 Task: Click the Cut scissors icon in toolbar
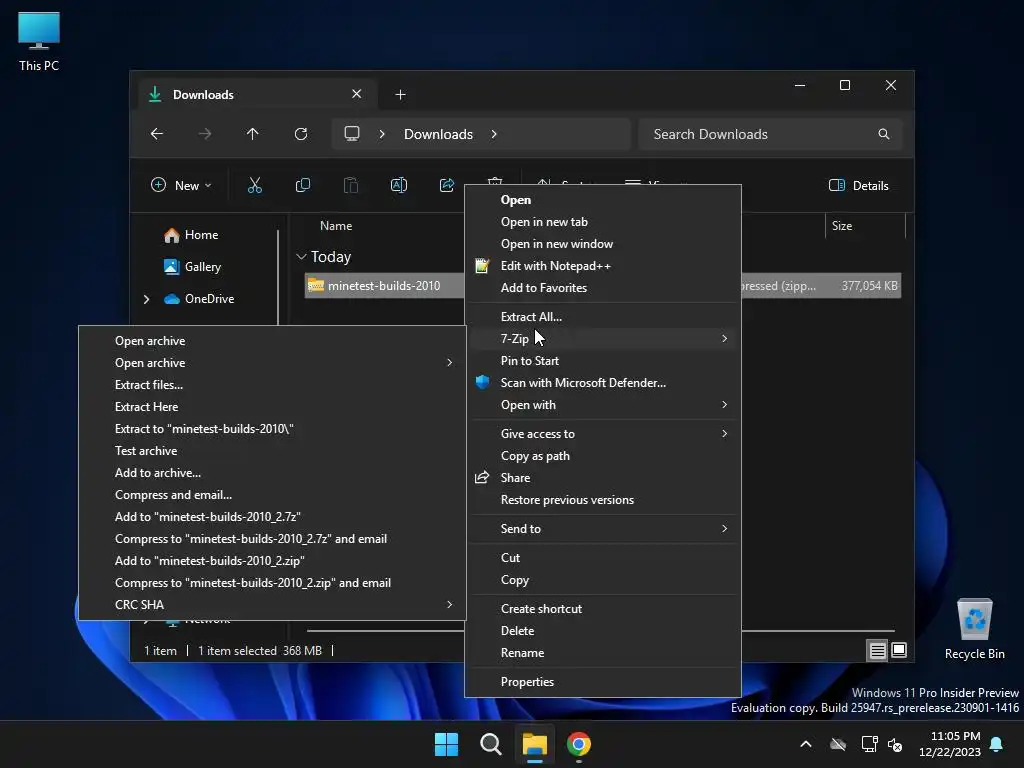click(255, 185)
